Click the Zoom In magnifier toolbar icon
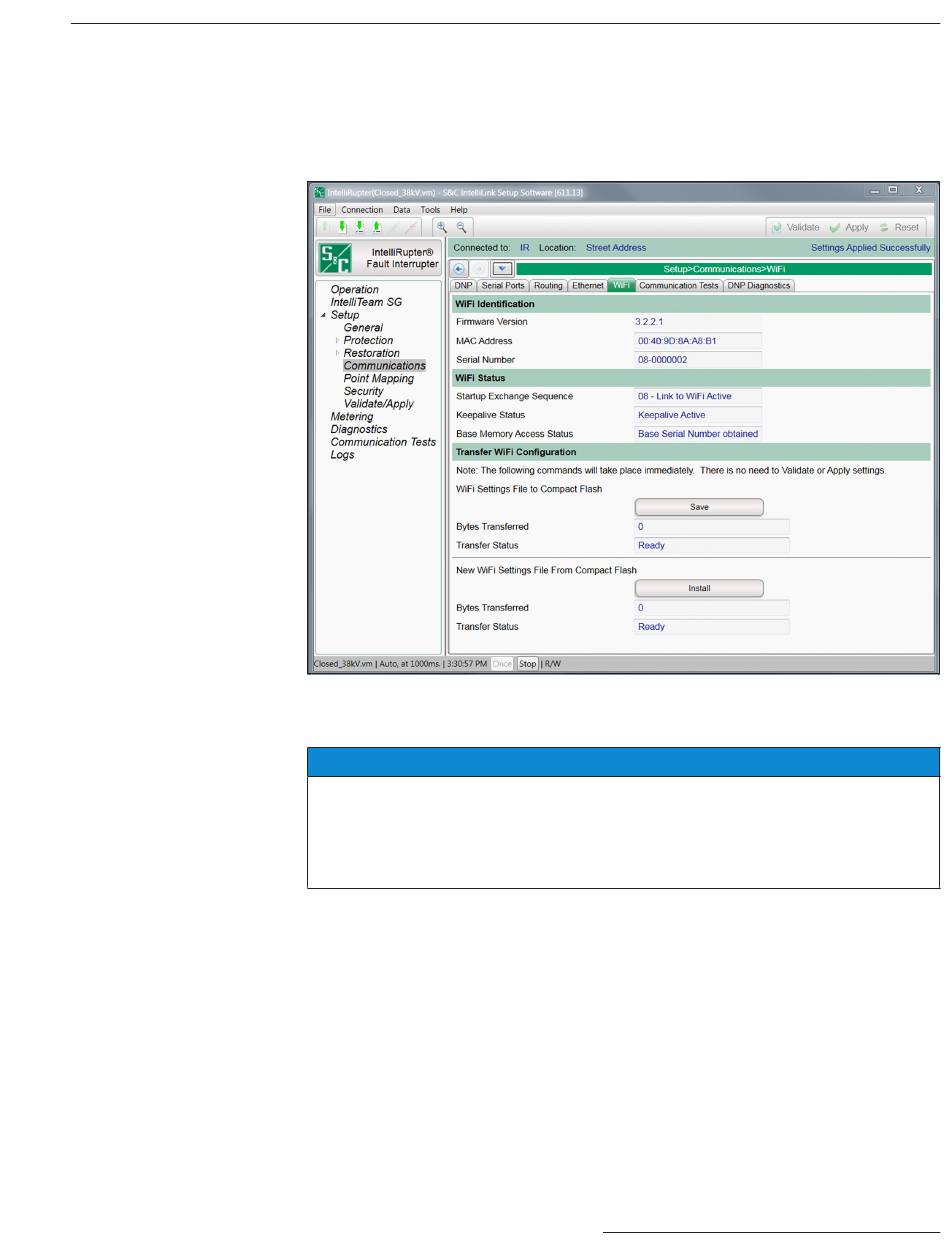The image size is (950, 1260). pyautogui.click(x=441, y=228)
